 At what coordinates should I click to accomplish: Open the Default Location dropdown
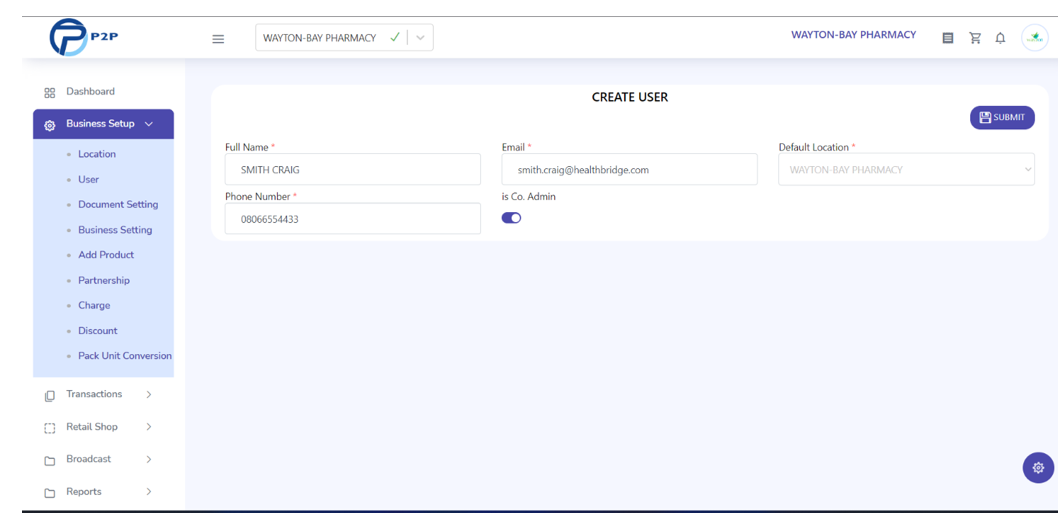click(x=906, y=169)
